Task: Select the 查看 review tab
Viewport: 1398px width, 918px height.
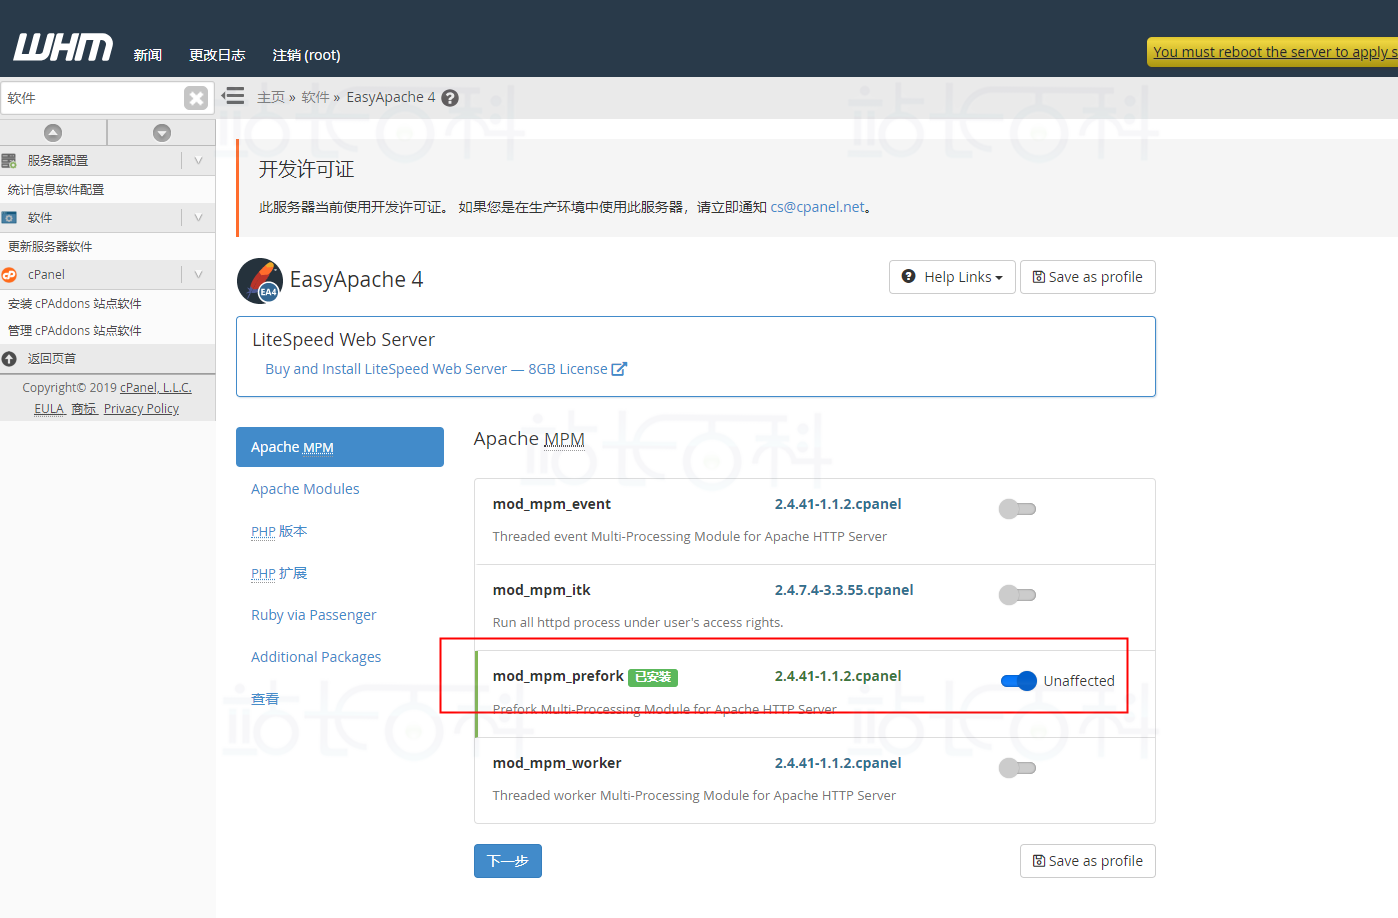Action: [x=265, y=699]
